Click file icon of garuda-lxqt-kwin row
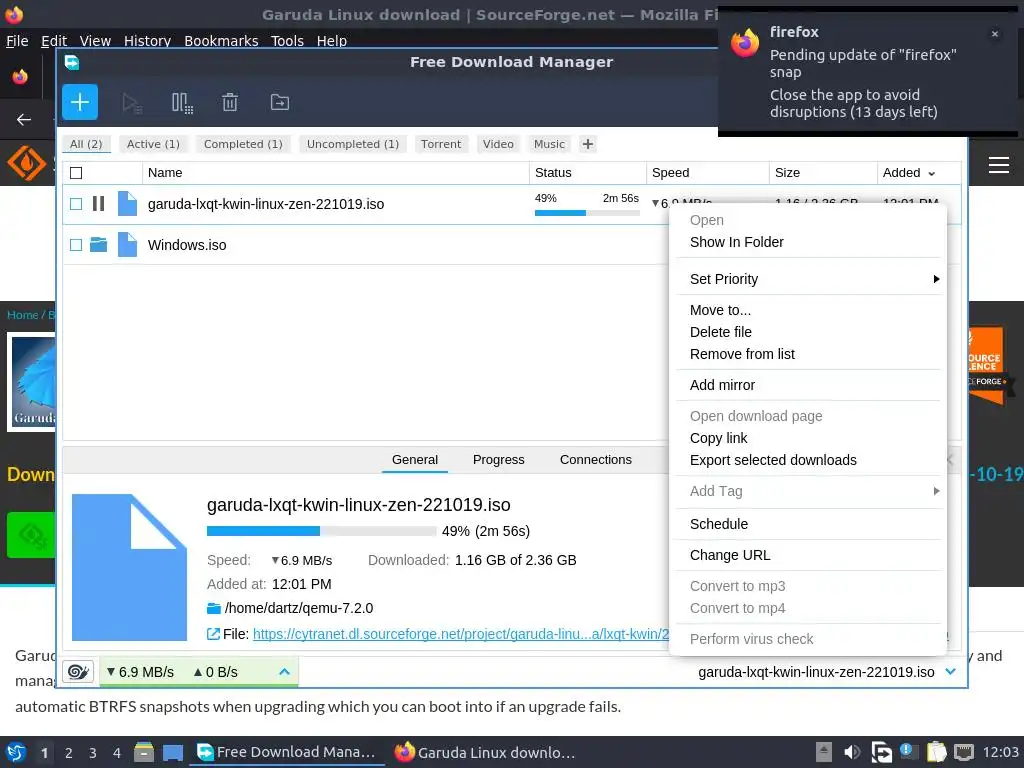This screenshot has height=768, width=1024. tap(127, 204)
